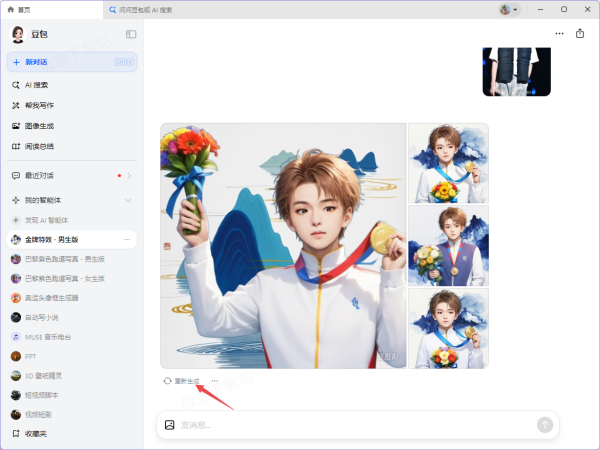Image resolution: width=600 pixels, height=450 pixels.
Task: Open the 收藏夹 favorites folder
Action: [36, 433]
